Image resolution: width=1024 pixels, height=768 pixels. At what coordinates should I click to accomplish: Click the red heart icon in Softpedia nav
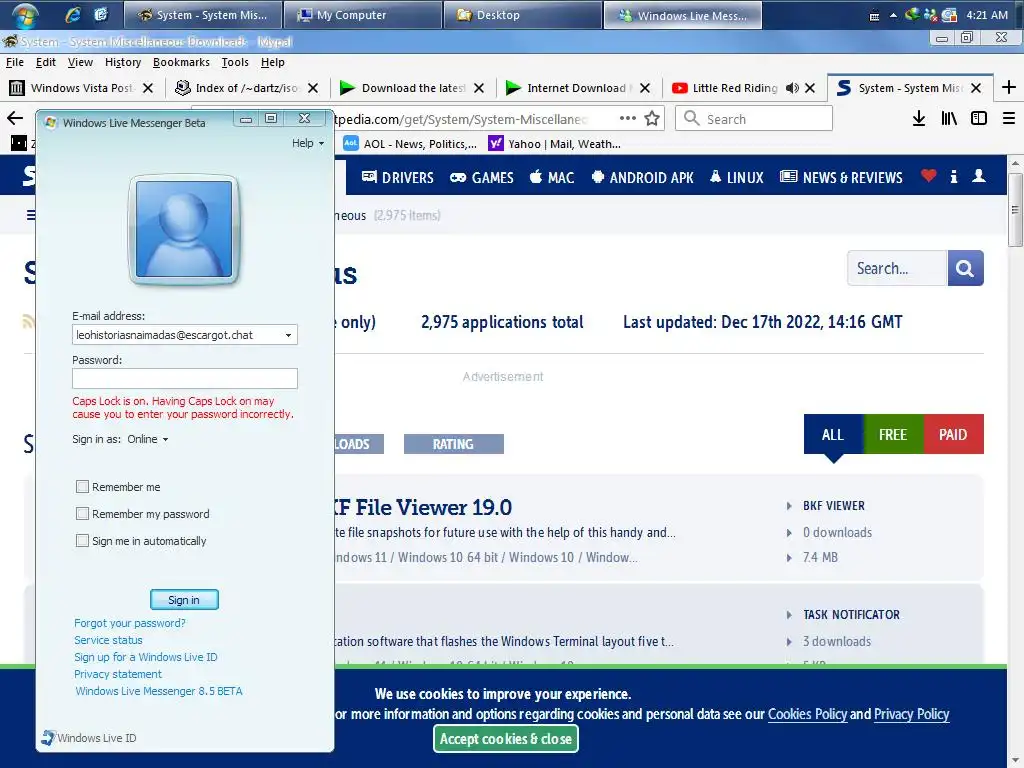pos(929,176)
